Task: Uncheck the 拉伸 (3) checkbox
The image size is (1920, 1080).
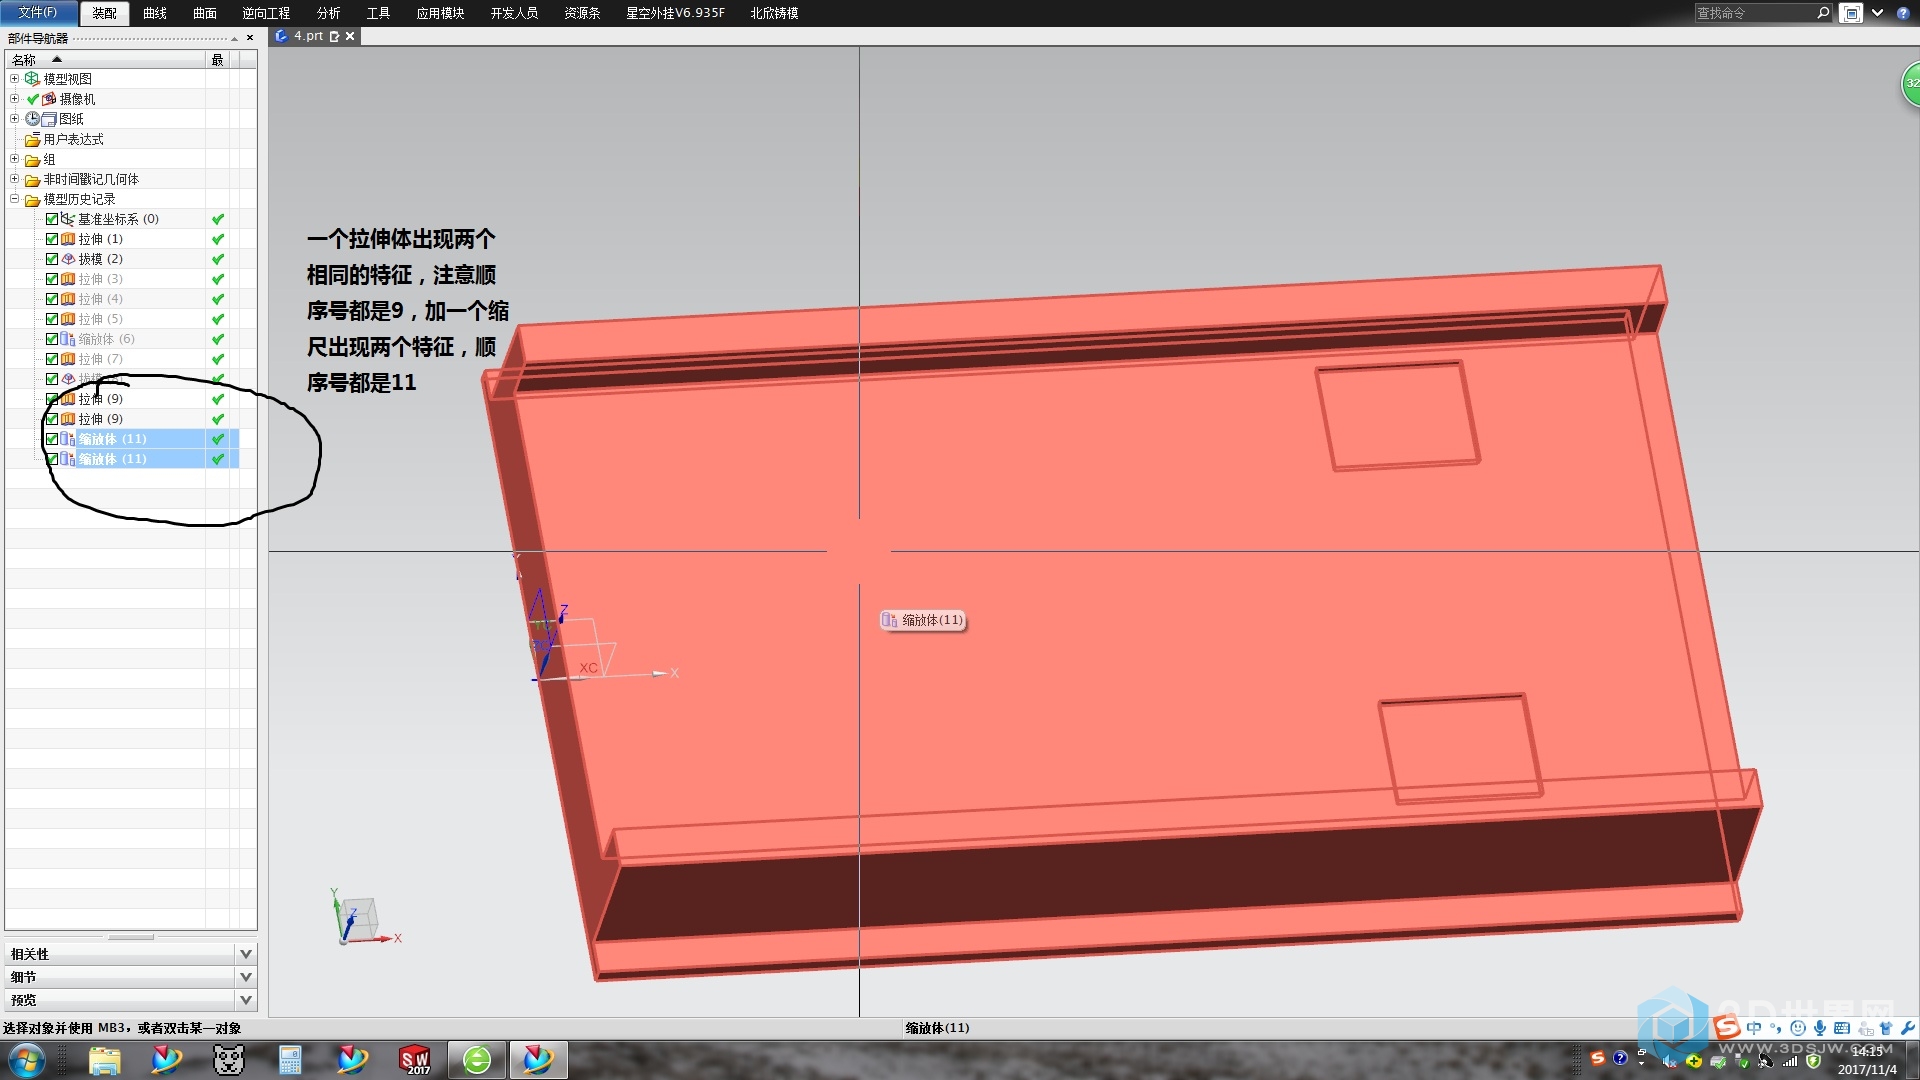Action: (52, 279)
